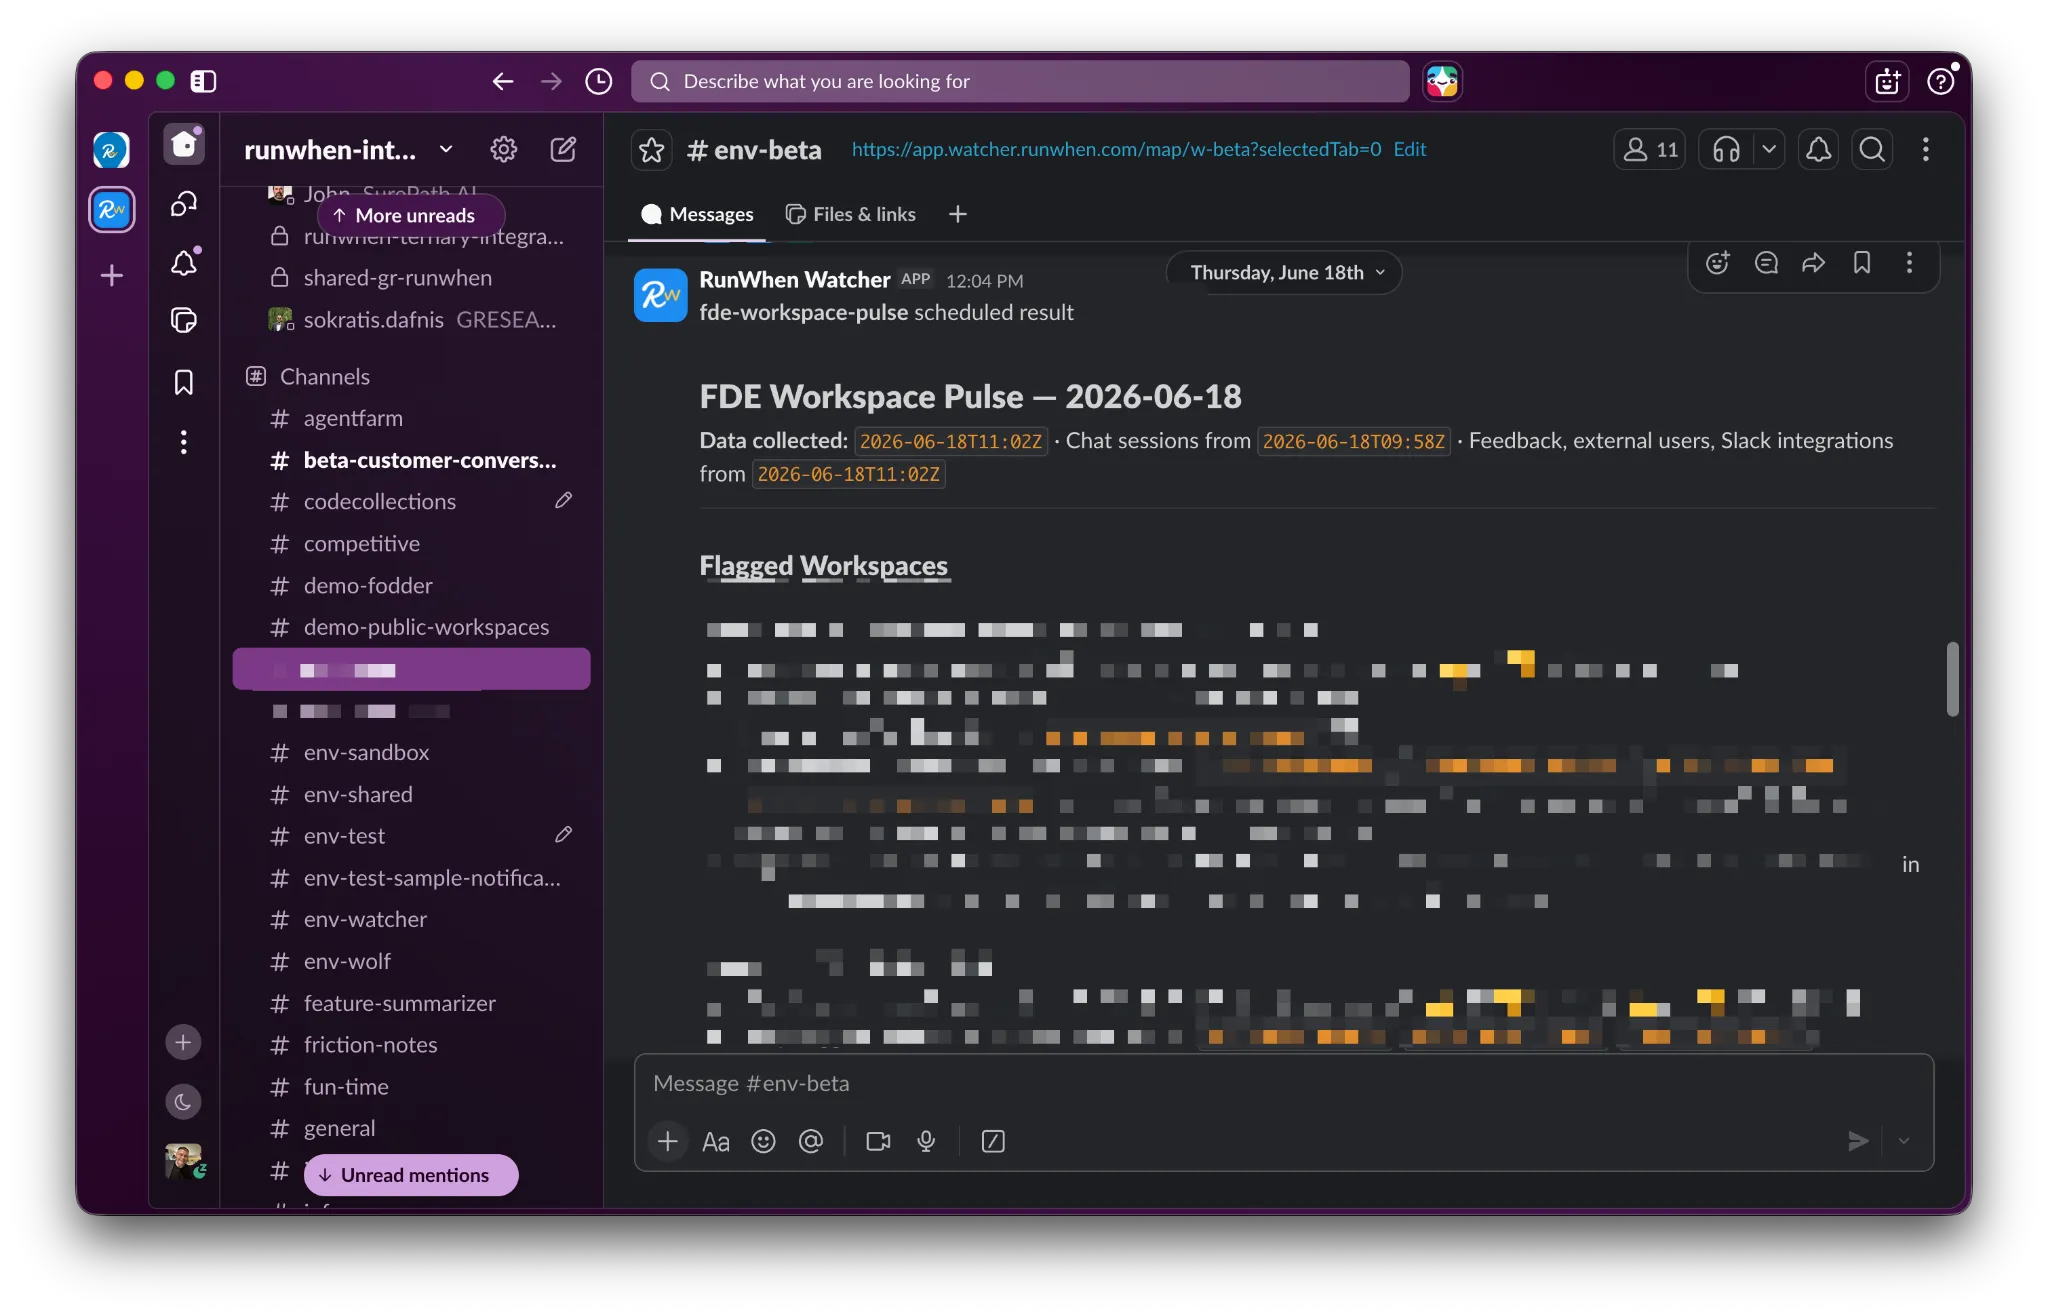2048x1316 pixels.
Task: Open Files sidebar icon
Action: 184,321
